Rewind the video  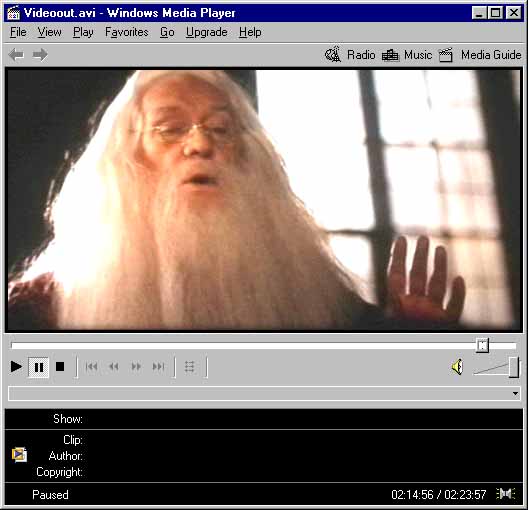pyautogui.click(x=113, y=366)
